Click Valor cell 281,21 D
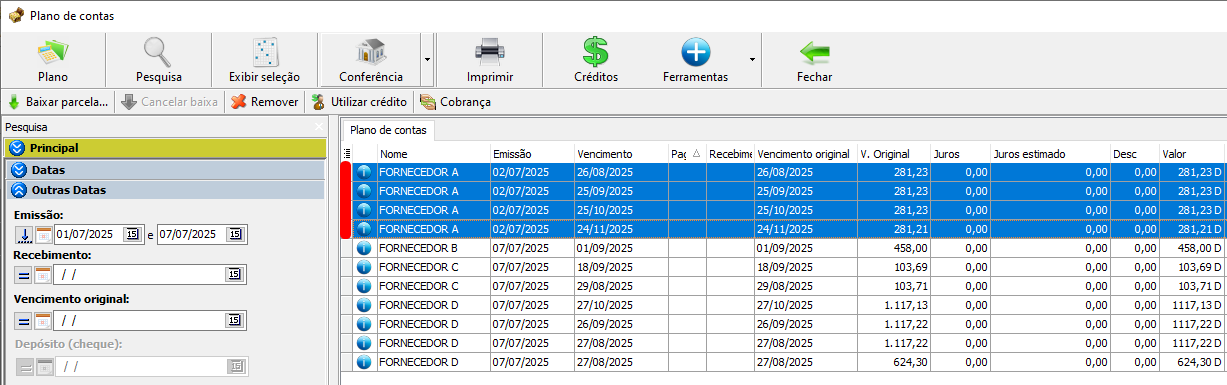1227x385 pixels. click(1193, 229)
